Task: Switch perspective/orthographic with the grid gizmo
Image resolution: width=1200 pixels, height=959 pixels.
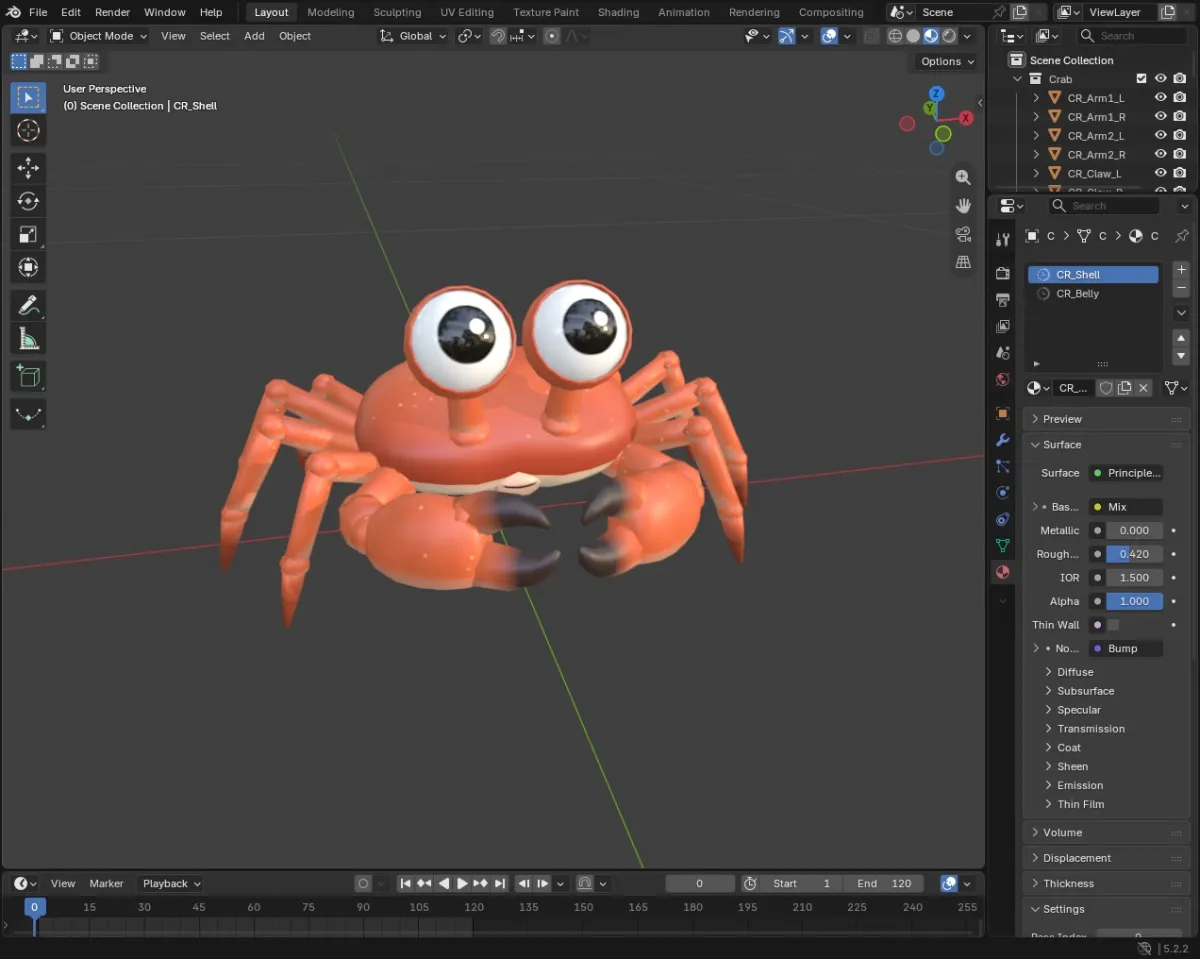Action: pyautogui.click(x=963, y=262)
